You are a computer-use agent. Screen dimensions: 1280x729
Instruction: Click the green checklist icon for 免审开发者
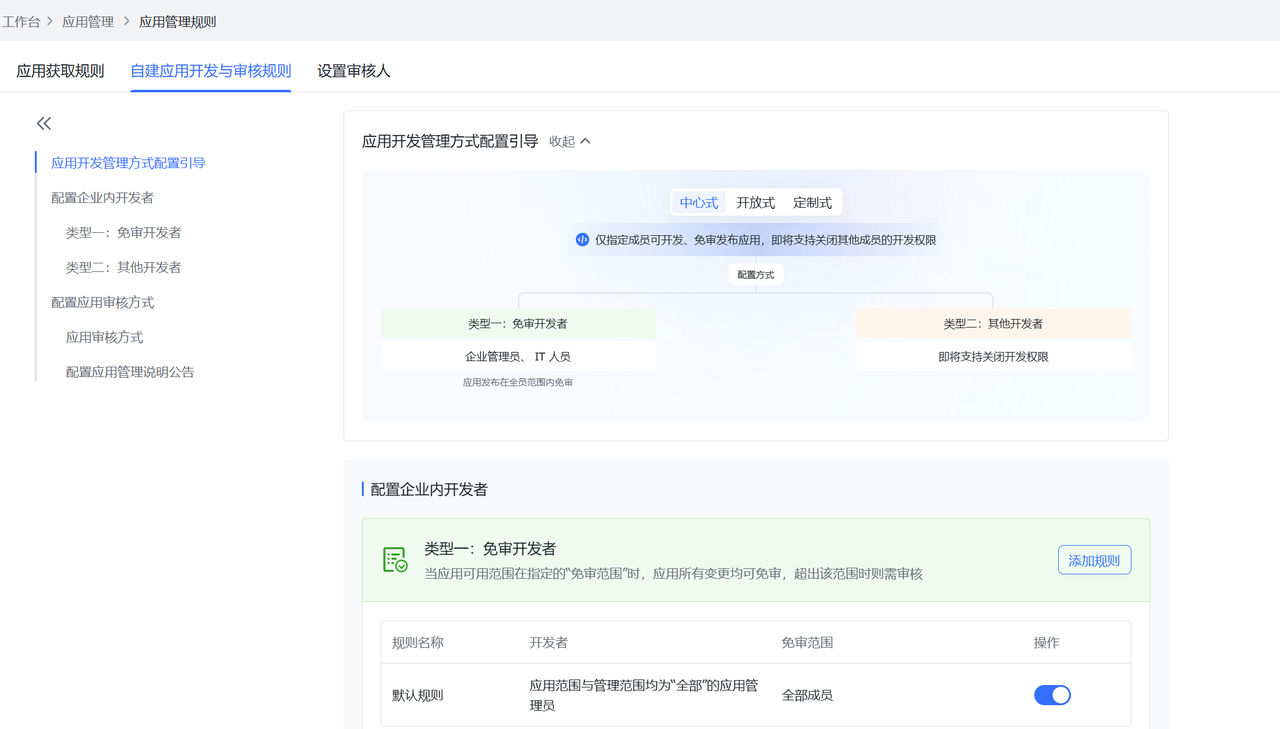click(x=395, y=560)
